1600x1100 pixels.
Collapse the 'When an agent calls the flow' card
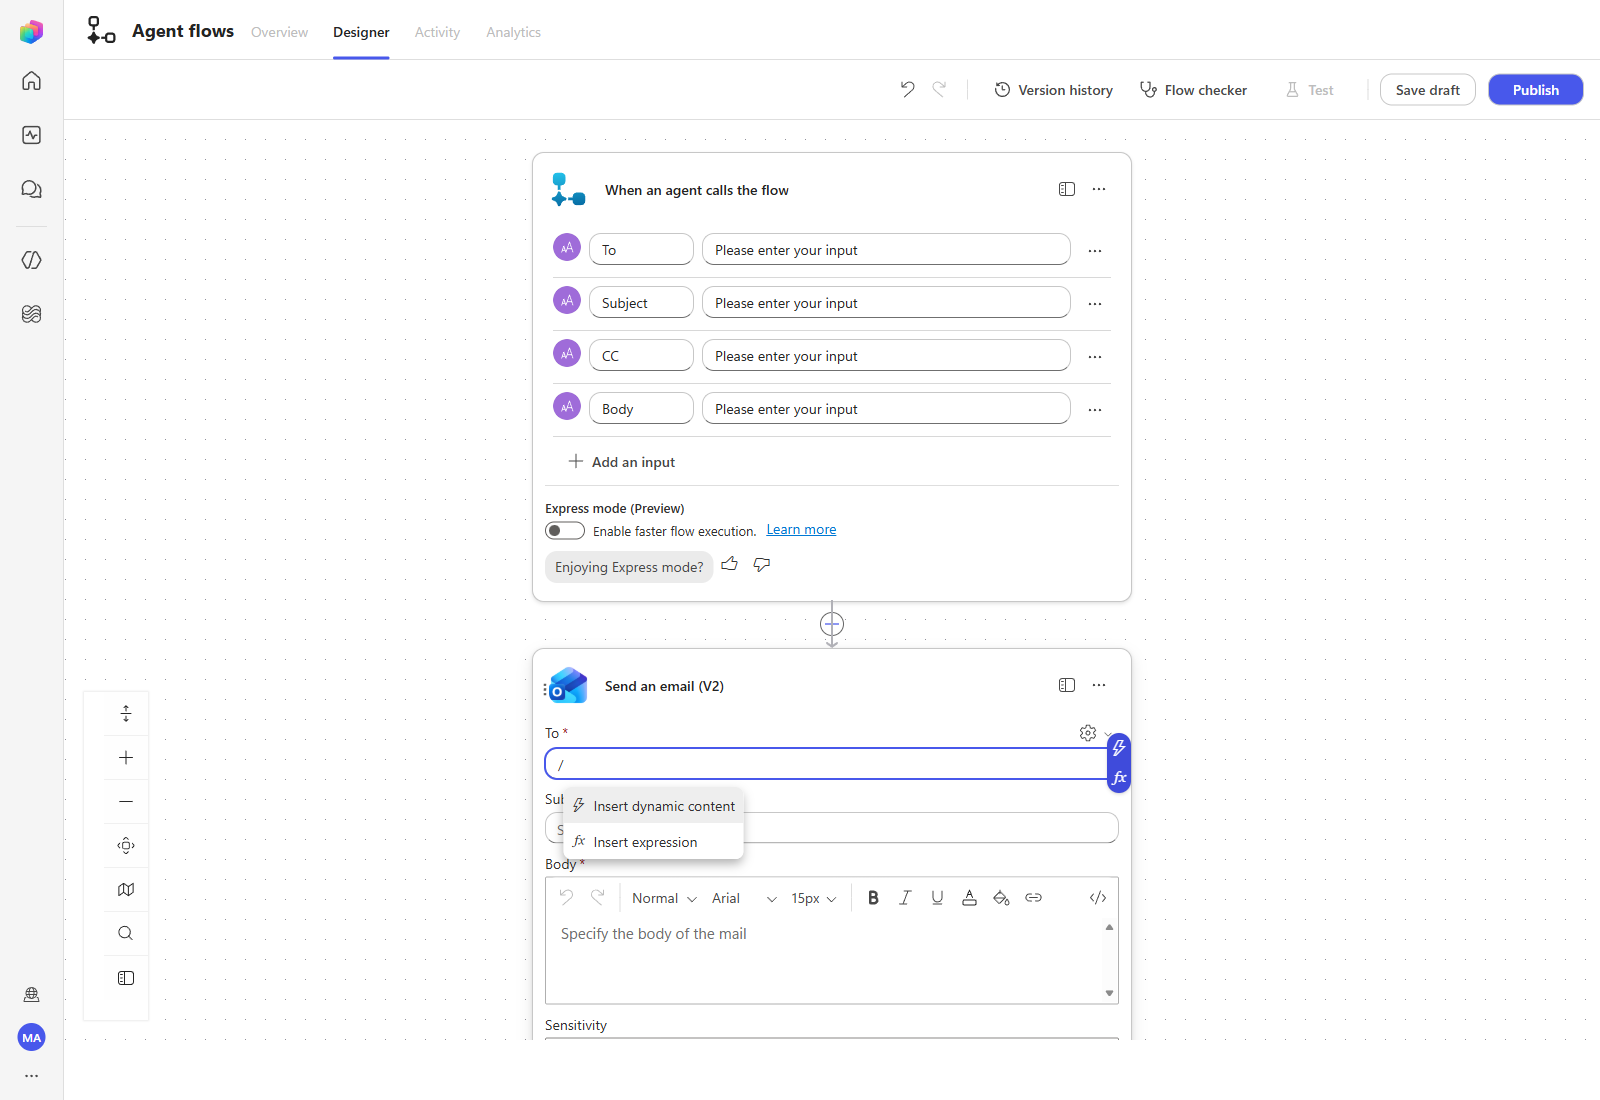1067,189
